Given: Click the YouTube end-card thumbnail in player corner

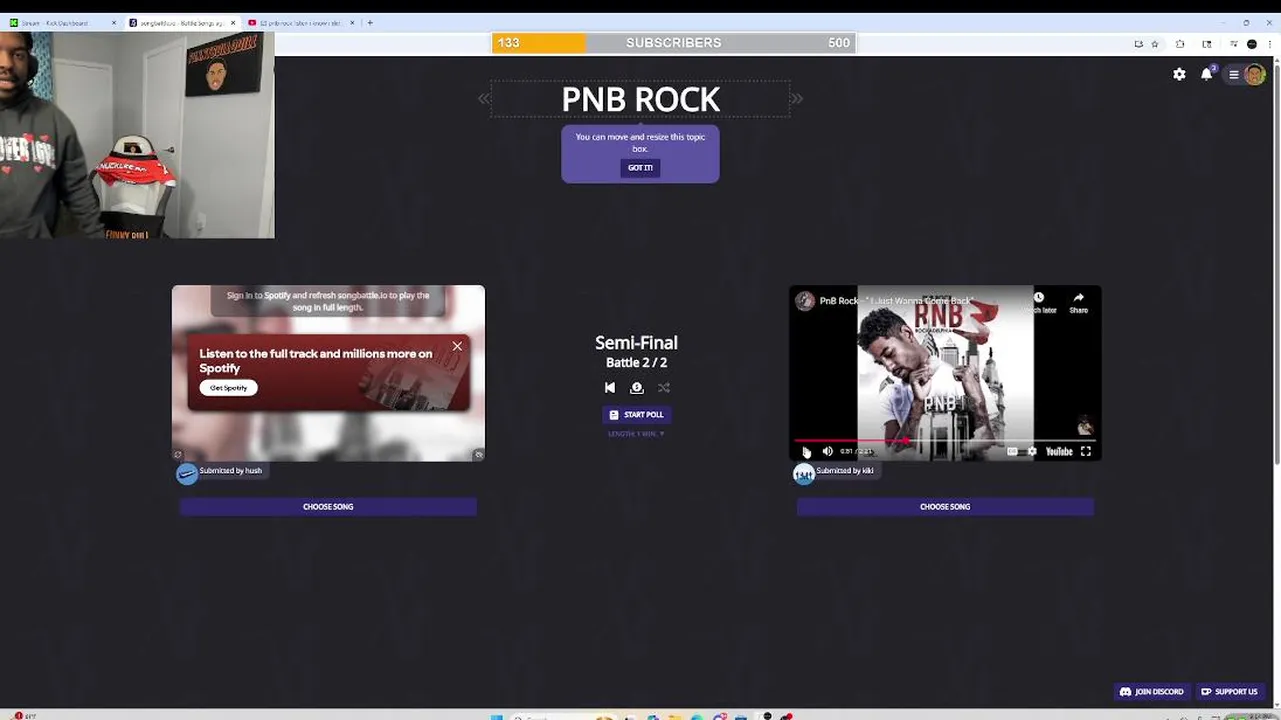Looking at the screenshot, I should (1085, 426).
